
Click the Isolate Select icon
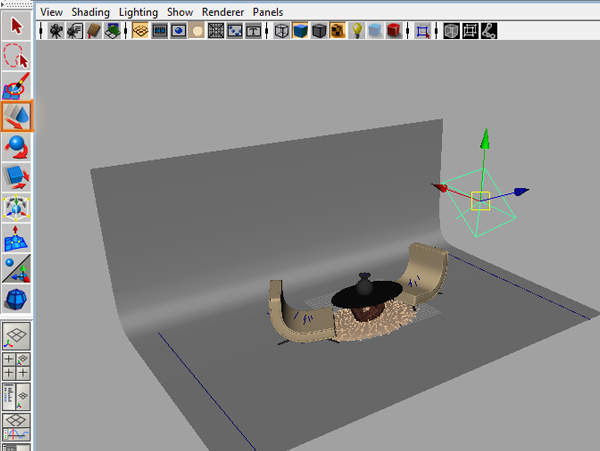point(422,31)
